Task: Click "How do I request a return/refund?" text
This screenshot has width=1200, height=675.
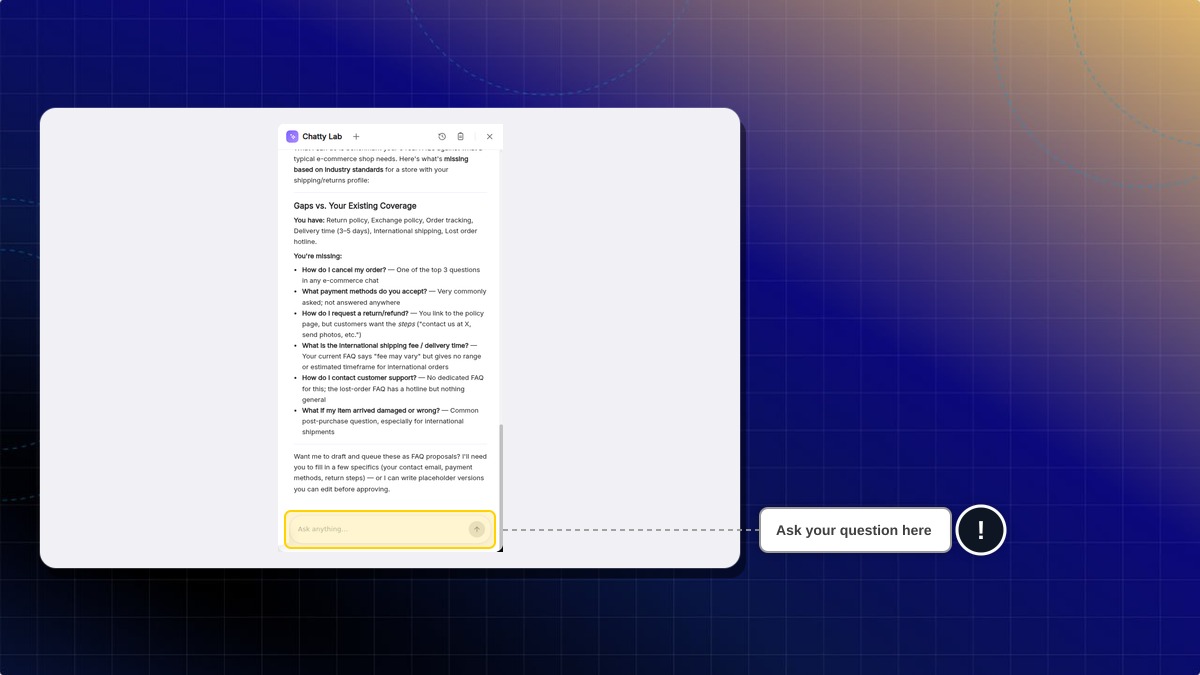Action: (x=355, y=313)
